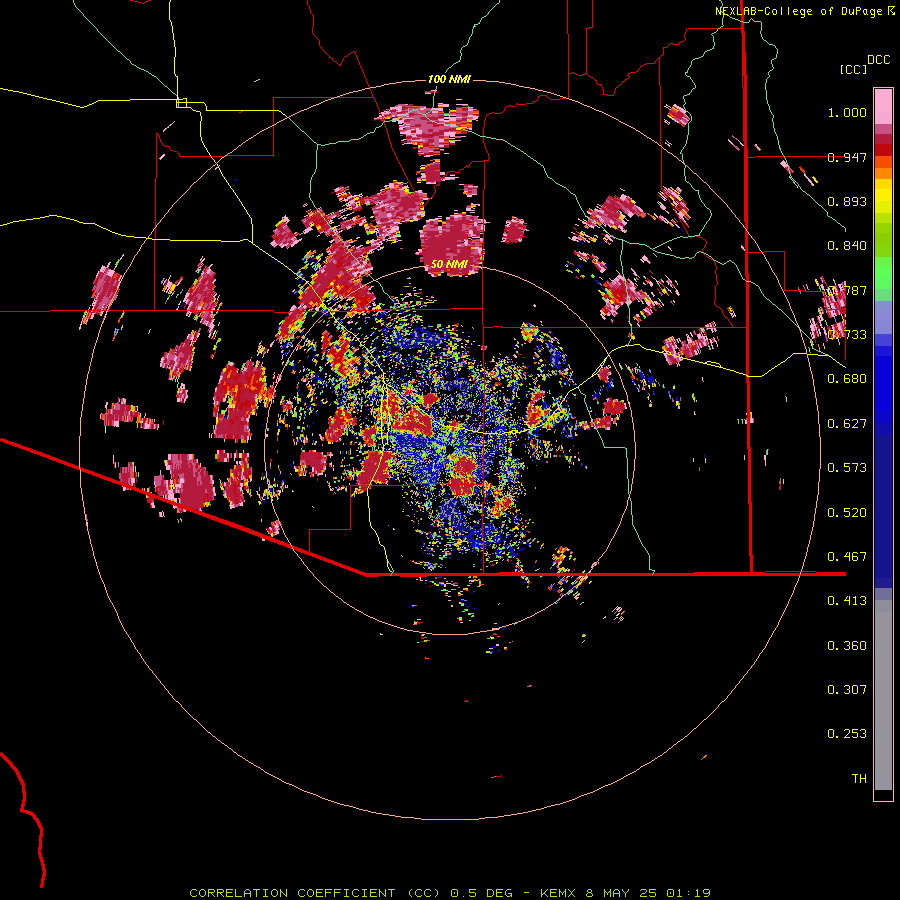
Task: Pick the light pink swatch atop color bar
Action: (883, 106)
